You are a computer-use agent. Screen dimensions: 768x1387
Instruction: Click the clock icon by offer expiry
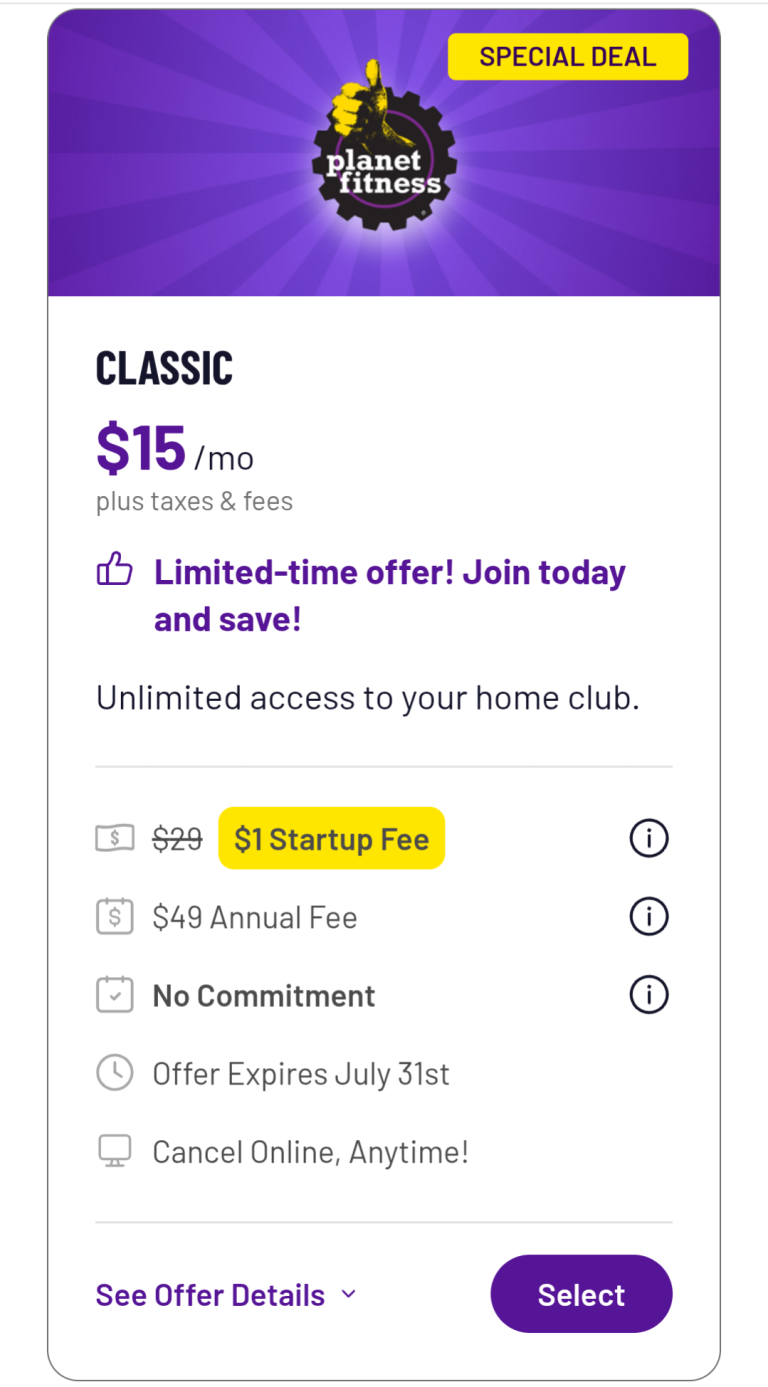[x=115, y=1073]
